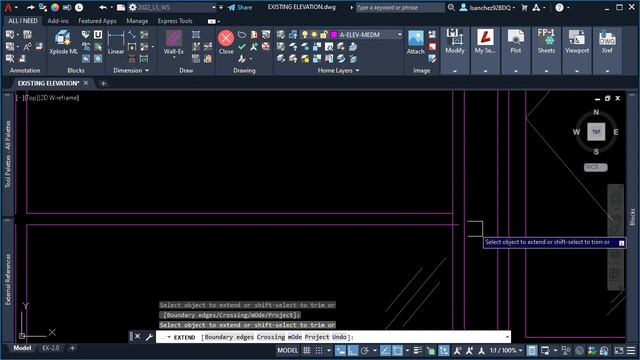Image resolution: width=640 pixels, height=360 pixels.
Task: Open the FP-1 Sheets panel
Action: (x=546, y=42)
